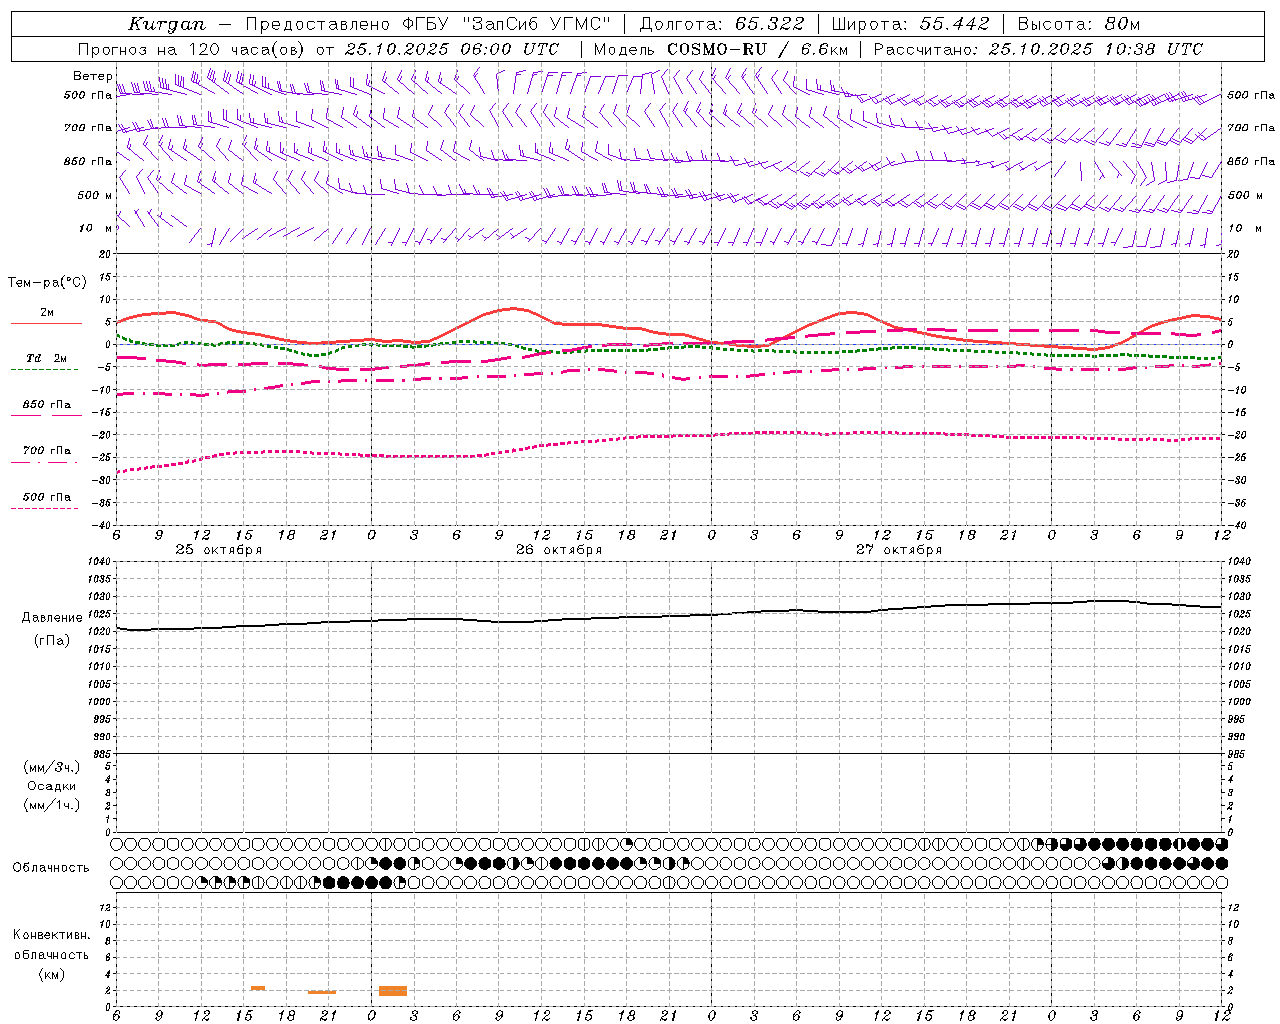Click the "Конвективн." convective cloud label

coord(51,935)
